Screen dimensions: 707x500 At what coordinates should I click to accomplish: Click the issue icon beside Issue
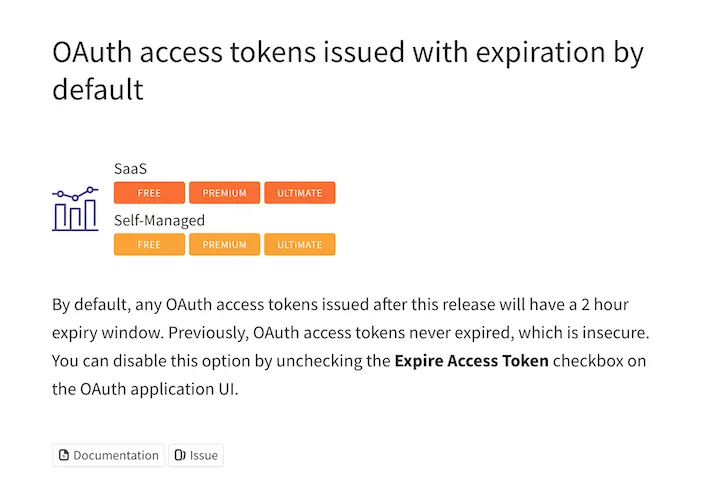[180, 455]
